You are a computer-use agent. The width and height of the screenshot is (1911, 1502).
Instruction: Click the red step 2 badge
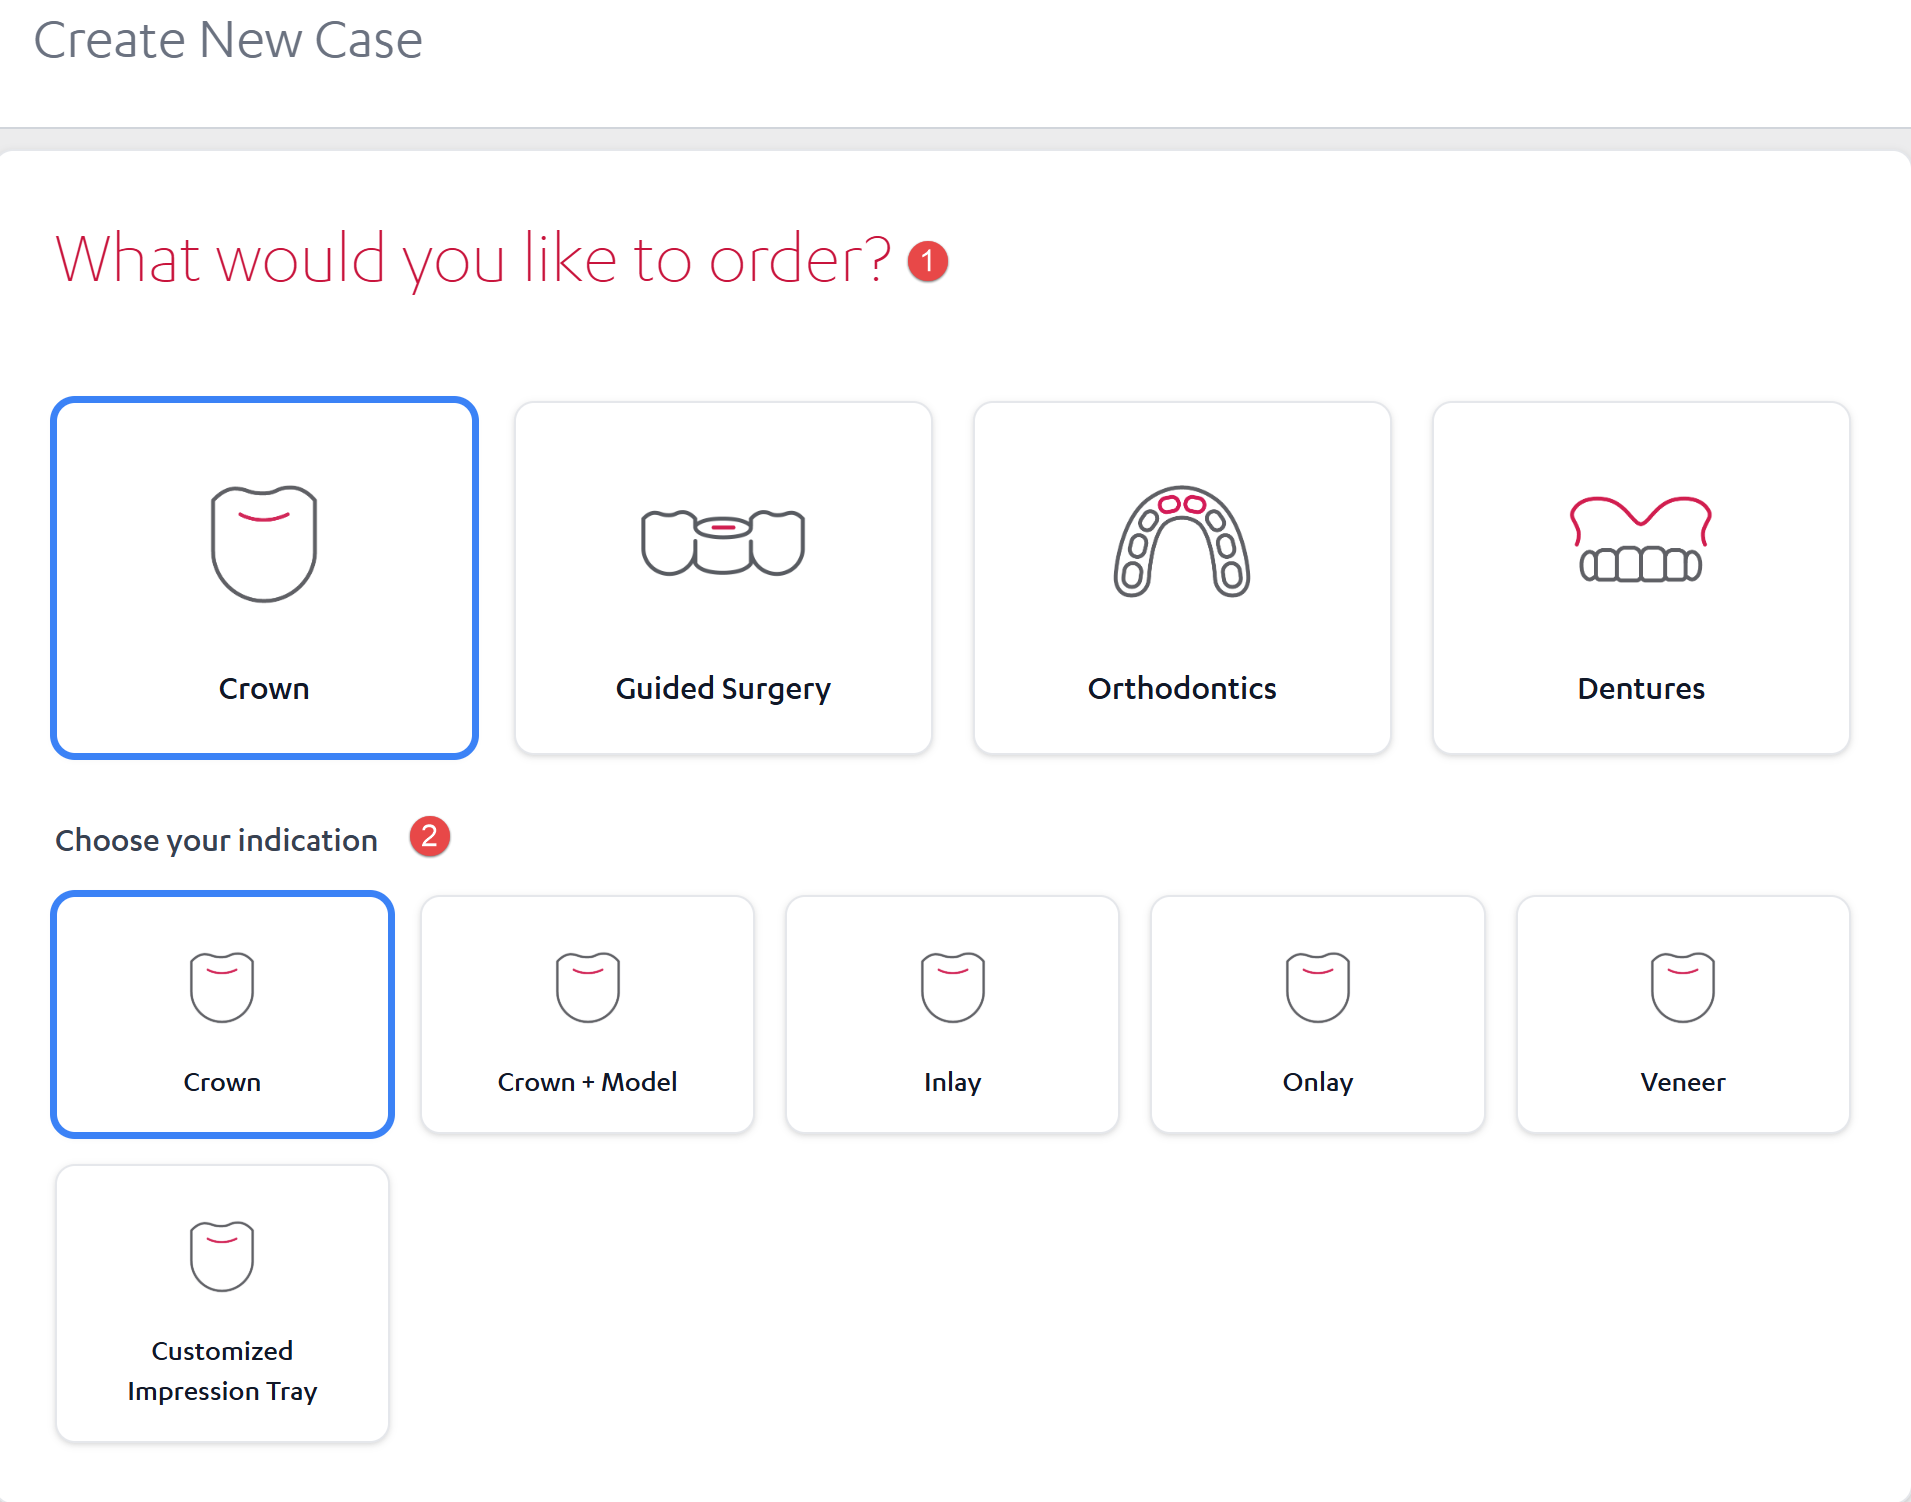[x=430, y=836]
